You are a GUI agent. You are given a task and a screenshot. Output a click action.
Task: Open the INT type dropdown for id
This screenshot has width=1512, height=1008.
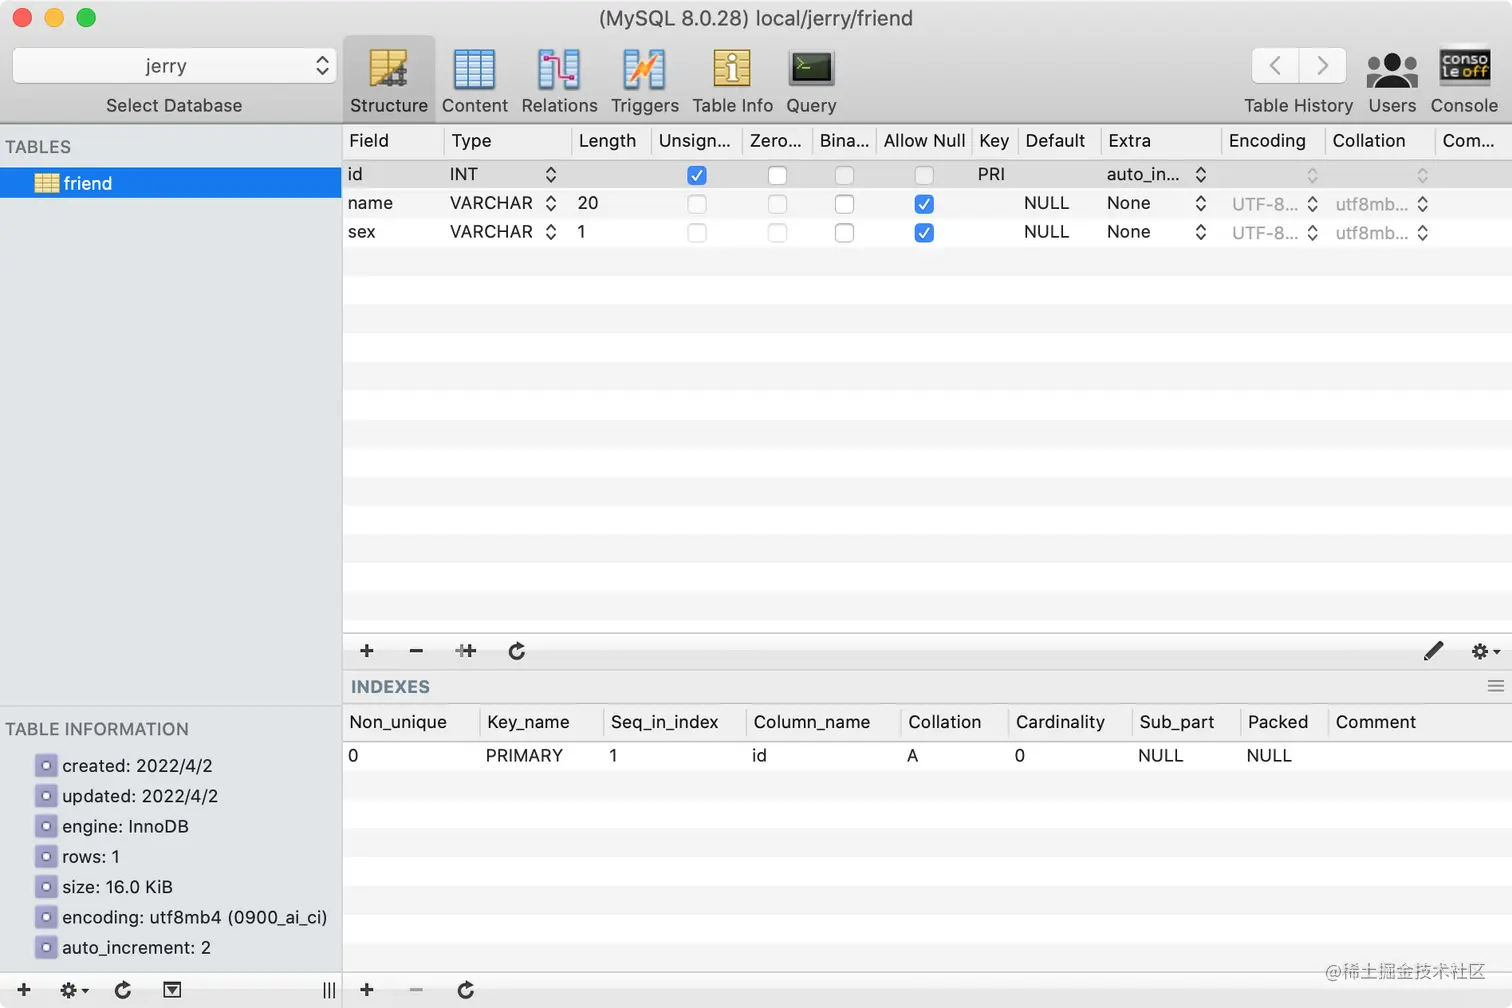click(x=550, y=174)
